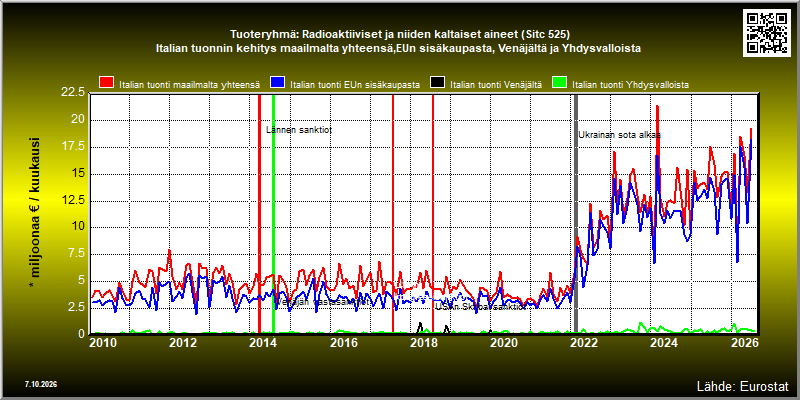
Task: Click the red legend swatch for world imports
Action: point(106,82)
